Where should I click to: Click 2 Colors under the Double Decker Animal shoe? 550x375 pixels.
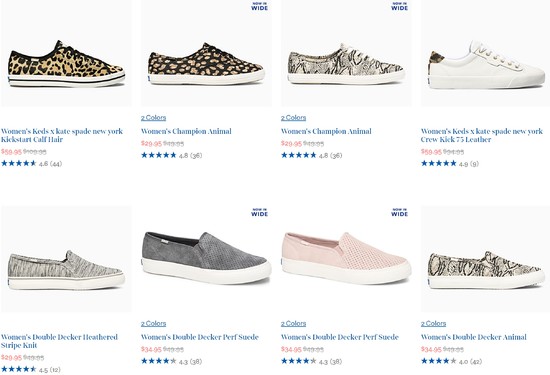coord(434,324)
